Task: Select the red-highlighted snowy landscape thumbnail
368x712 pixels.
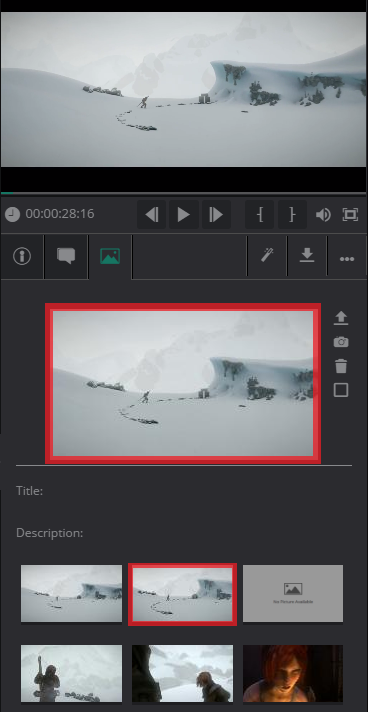Action: click(x=183, y=594)
